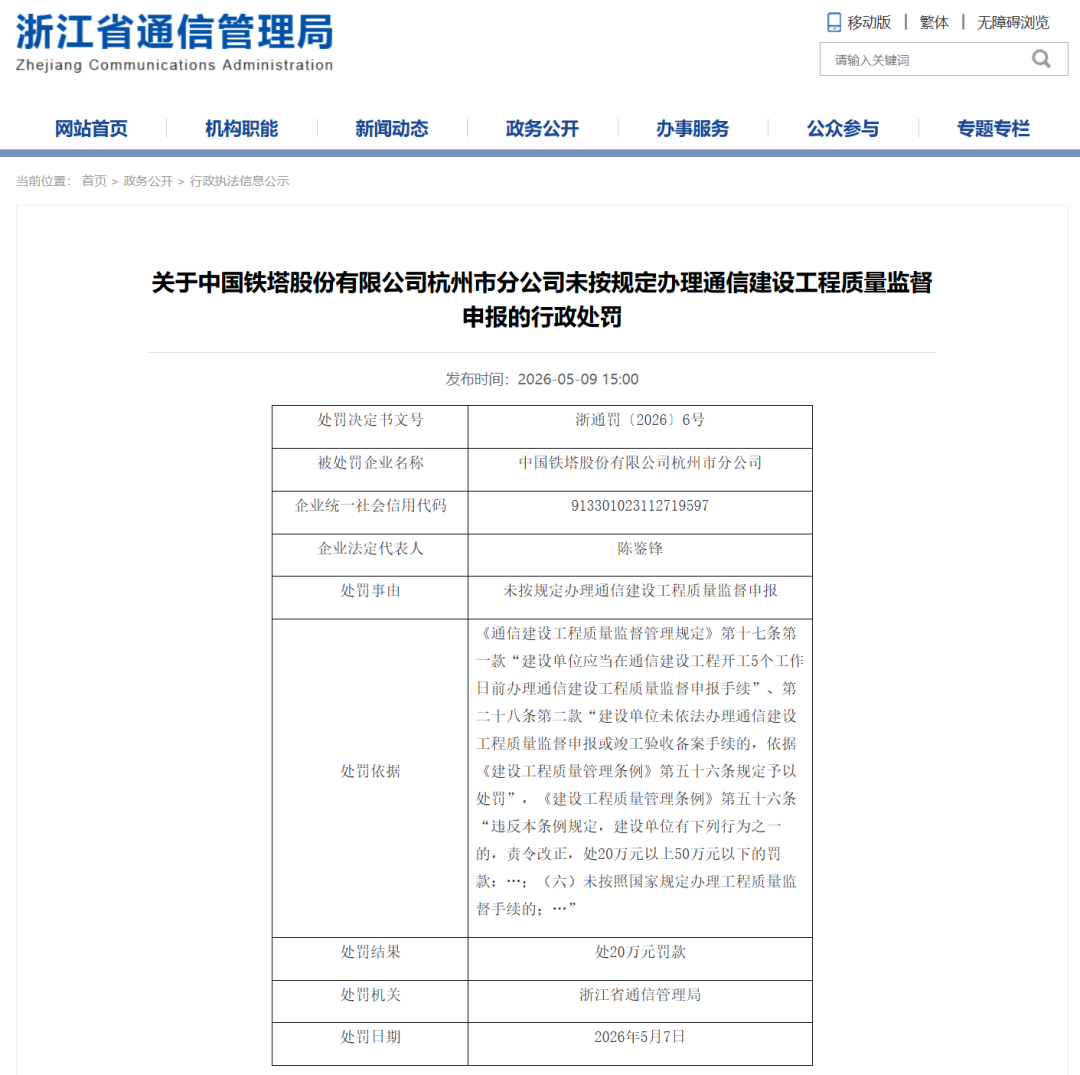Click the credit code 913301023112719597

tap(640, 505)
